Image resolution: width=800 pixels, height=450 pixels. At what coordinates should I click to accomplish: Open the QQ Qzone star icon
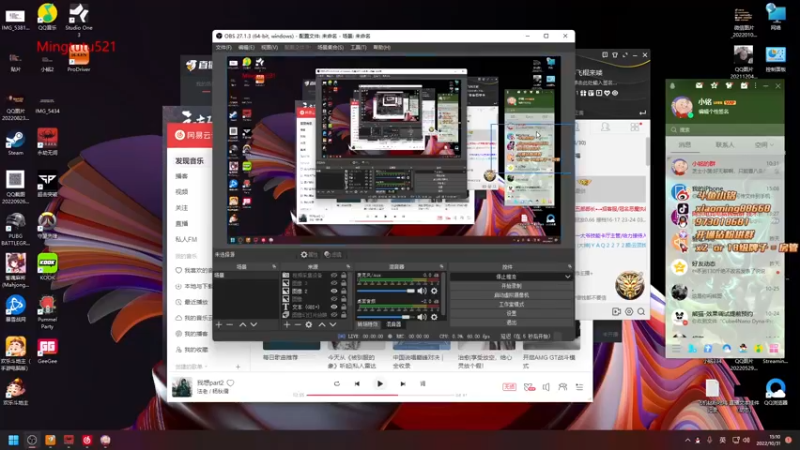point(714,86)
